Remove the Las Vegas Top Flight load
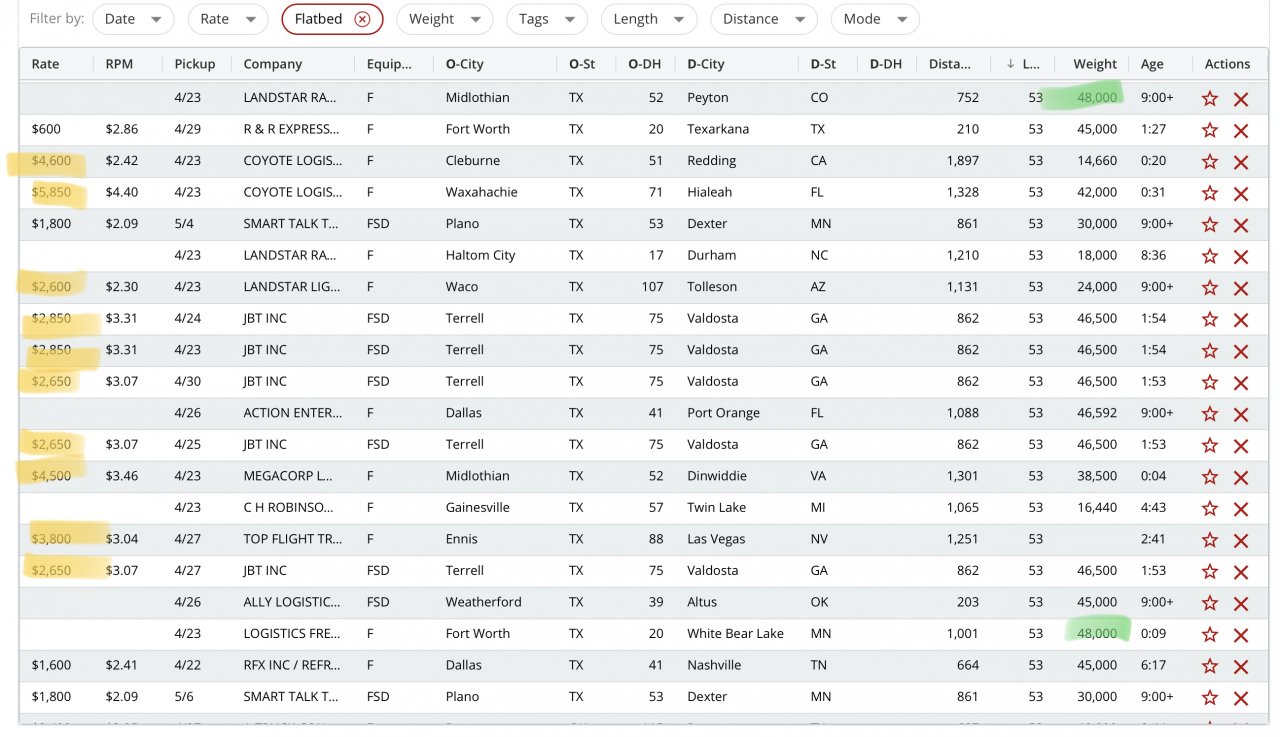The image size is (1280, 737). pyautogui.click(x=1241, y=541)
